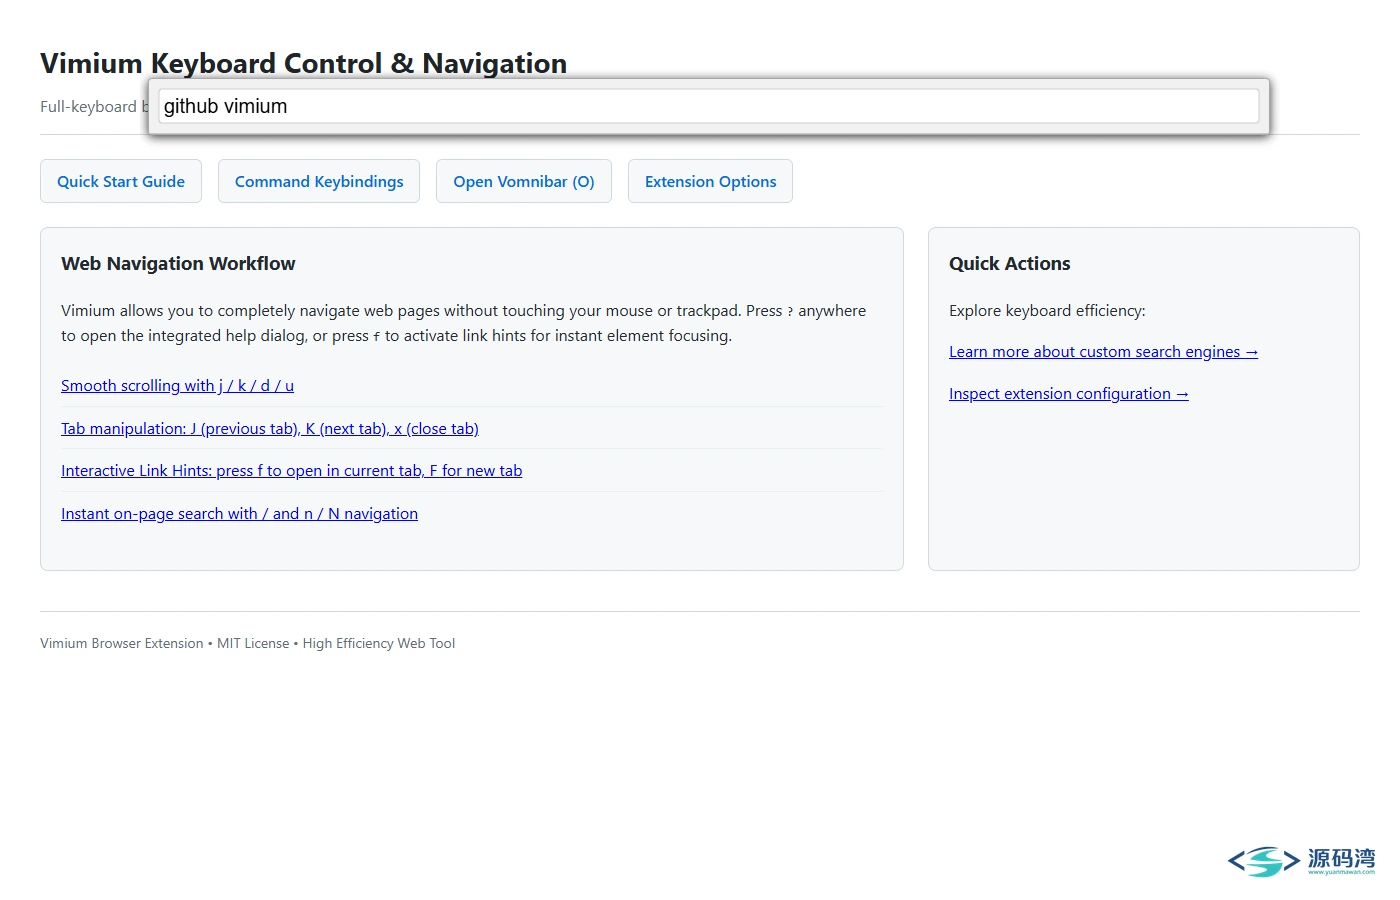
Task: Click the Web Navigation Workflow description paragraph
Action: [x=464, y=323]
